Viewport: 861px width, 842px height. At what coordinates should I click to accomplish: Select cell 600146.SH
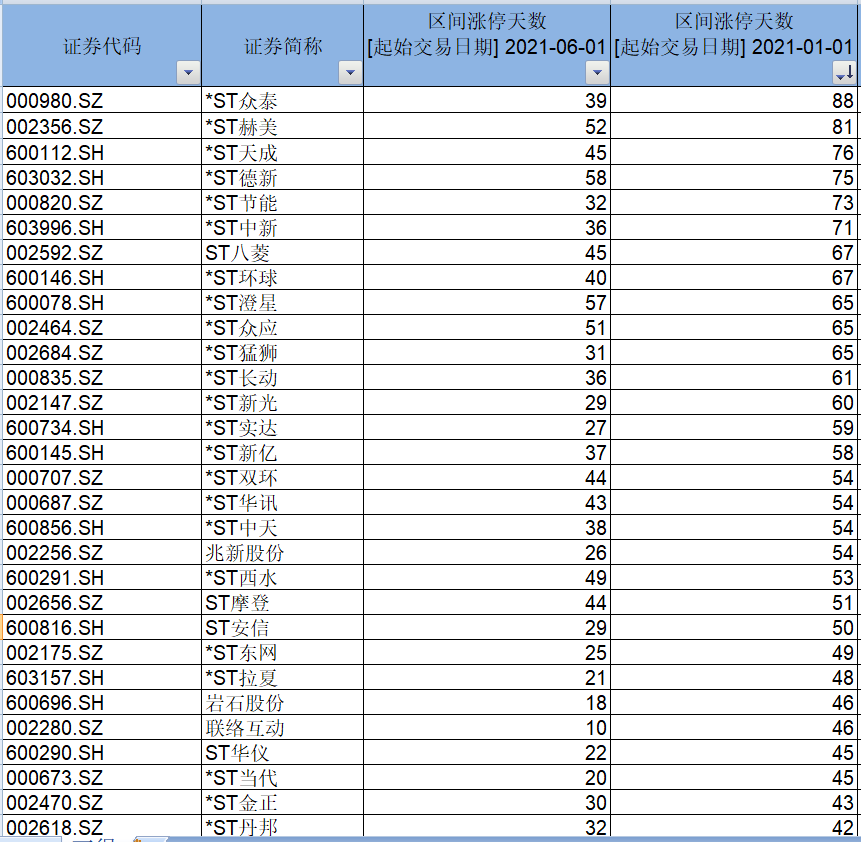[x=102, y=277]
